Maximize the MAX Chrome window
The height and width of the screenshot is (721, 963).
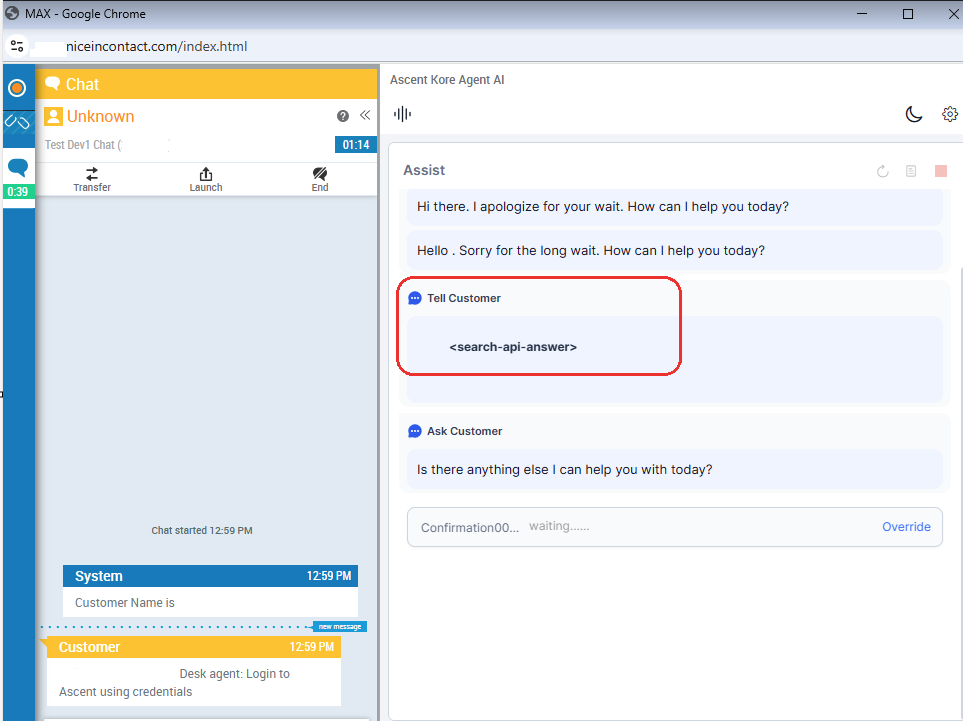(x=907, y=14)
